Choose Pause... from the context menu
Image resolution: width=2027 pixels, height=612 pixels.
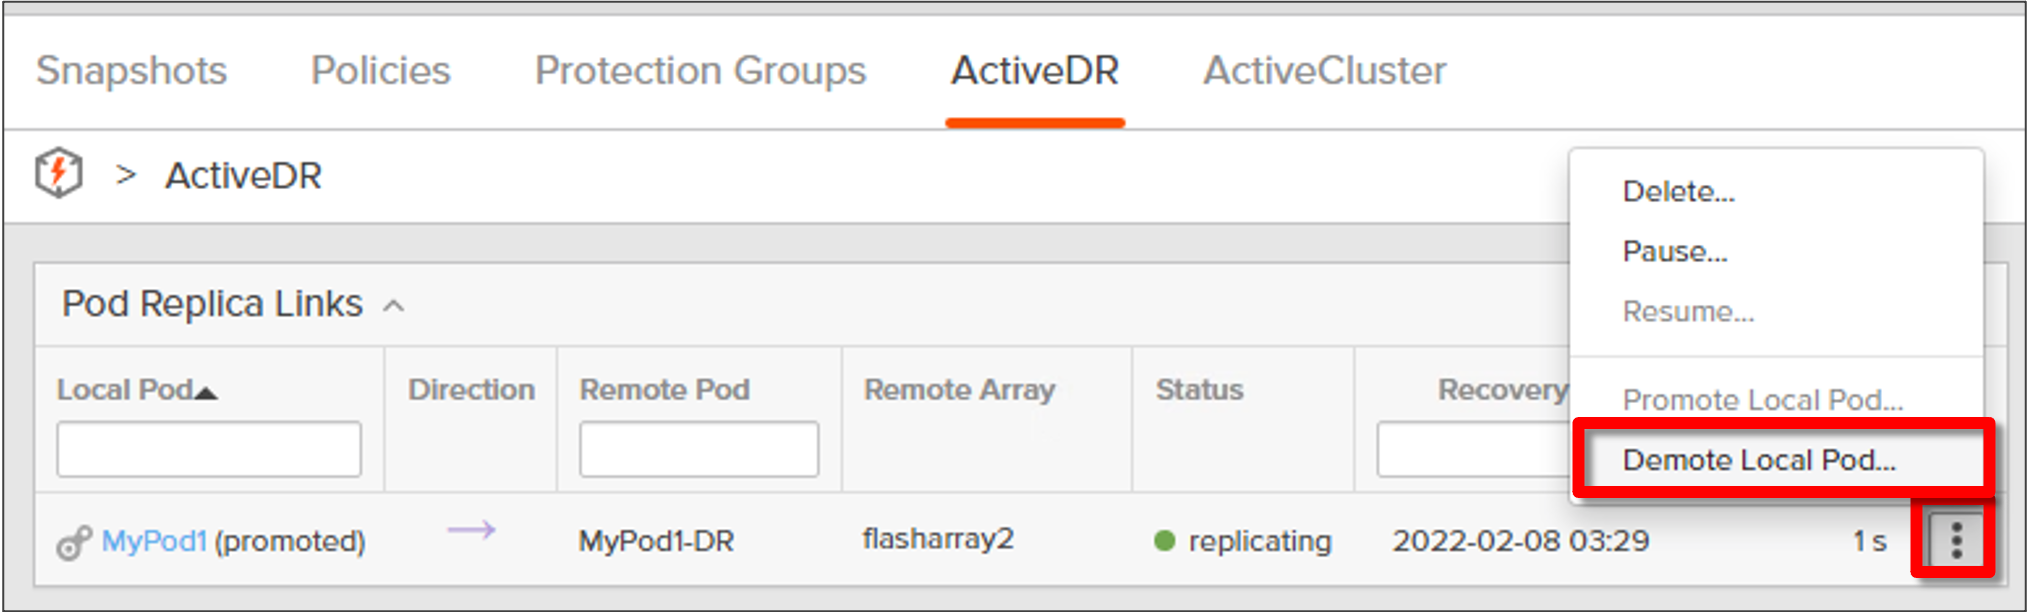[1675, 251]
